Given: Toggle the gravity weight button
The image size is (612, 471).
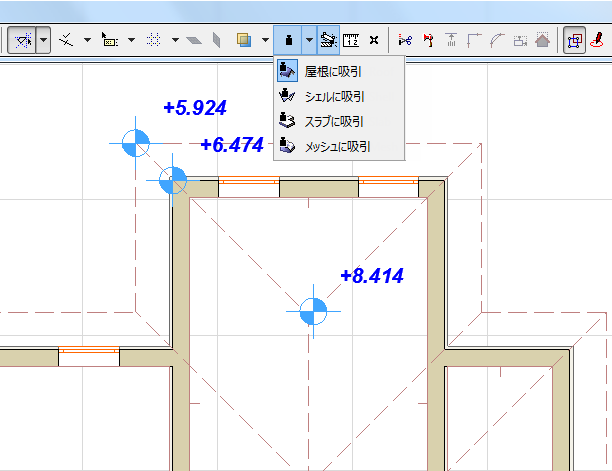Looking at the screenshot, I should coord(288,40).
